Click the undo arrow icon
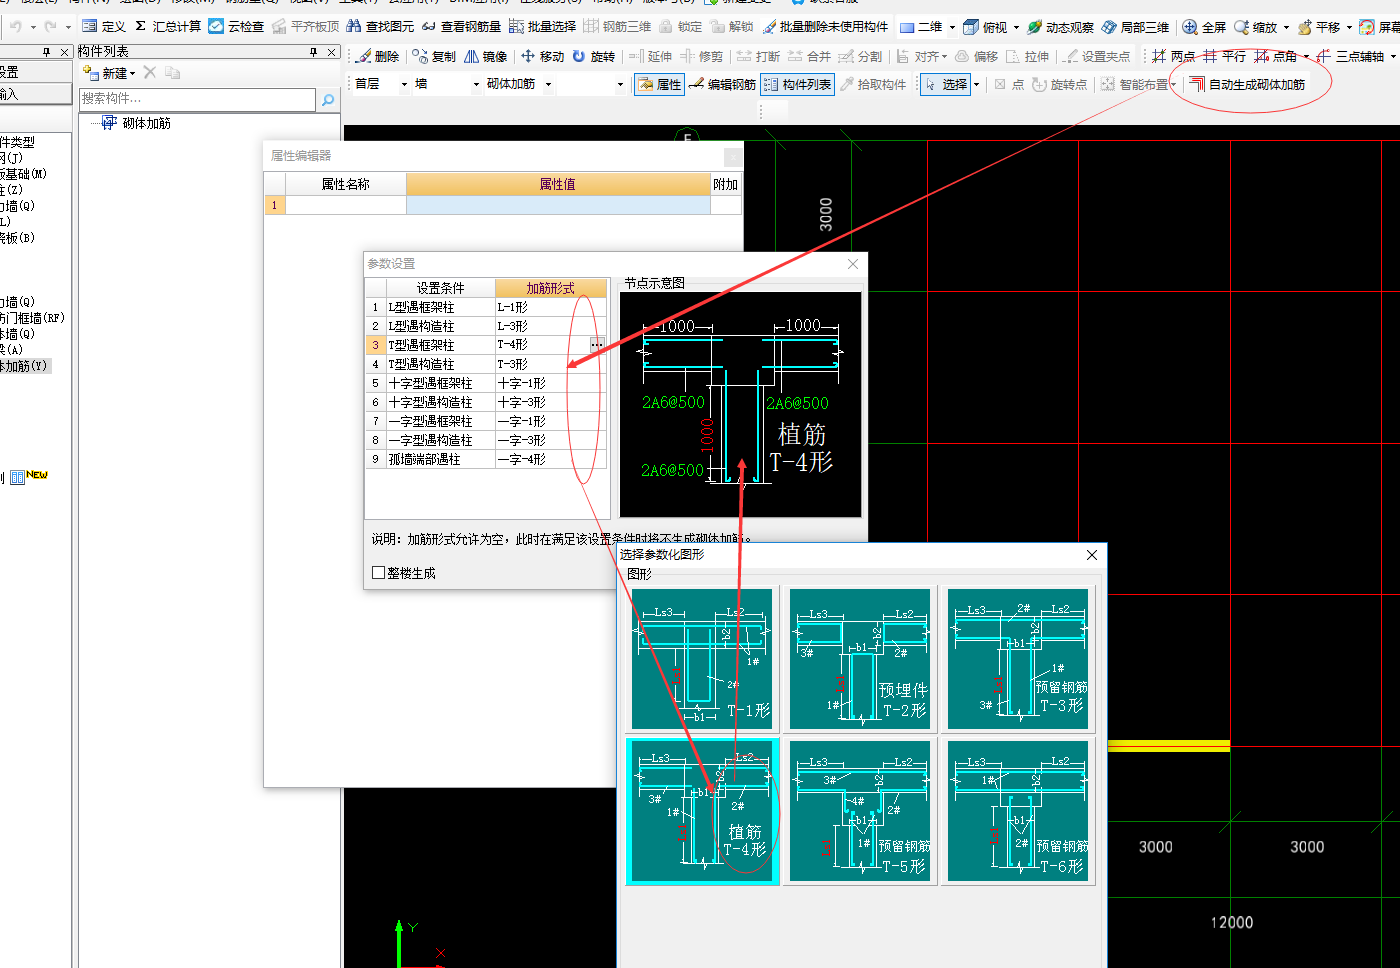 tap(16, 27)
